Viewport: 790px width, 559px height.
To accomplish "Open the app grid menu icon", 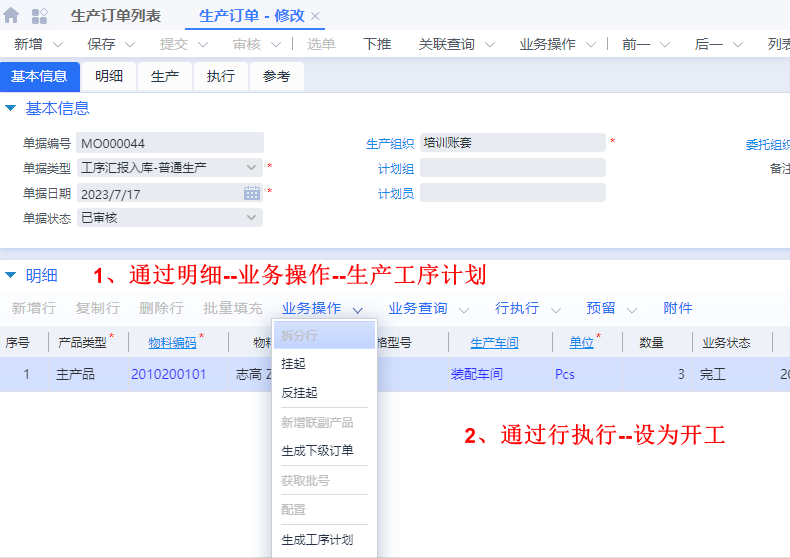I will [40, 16].
